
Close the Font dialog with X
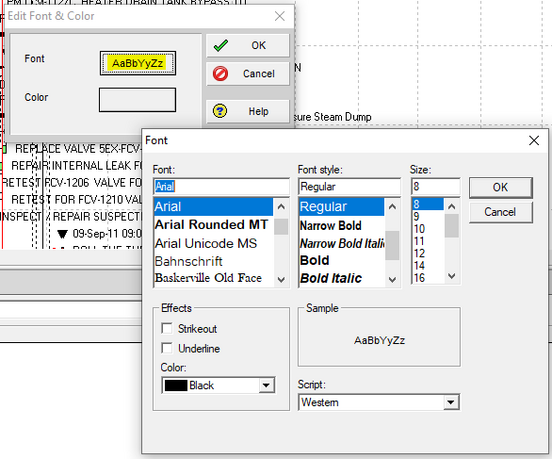tap(534, 140)
